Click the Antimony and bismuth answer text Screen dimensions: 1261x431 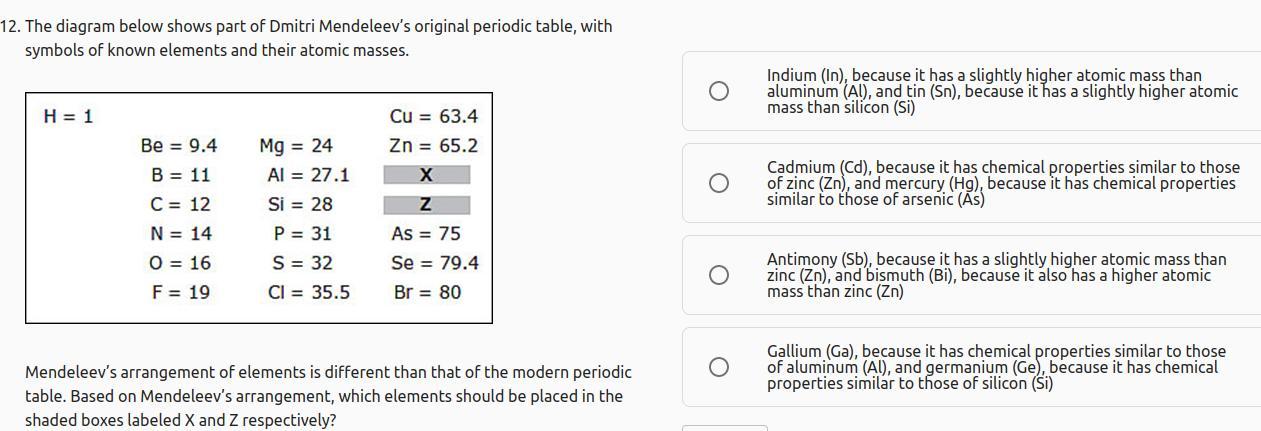click(995, 275)
